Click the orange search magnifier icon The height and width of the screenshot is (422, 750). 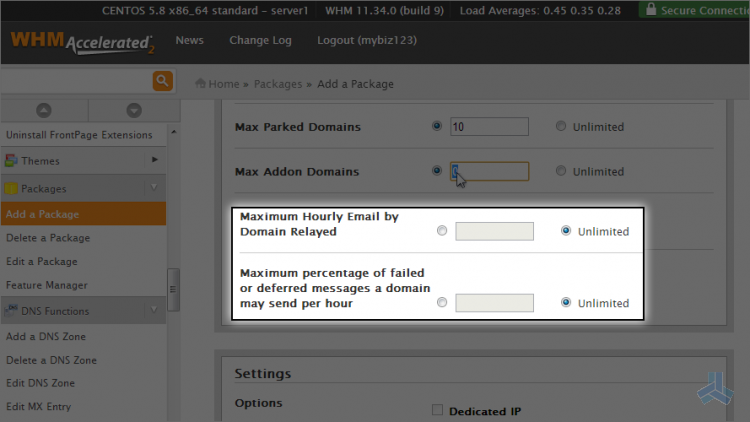coord(163,81)
